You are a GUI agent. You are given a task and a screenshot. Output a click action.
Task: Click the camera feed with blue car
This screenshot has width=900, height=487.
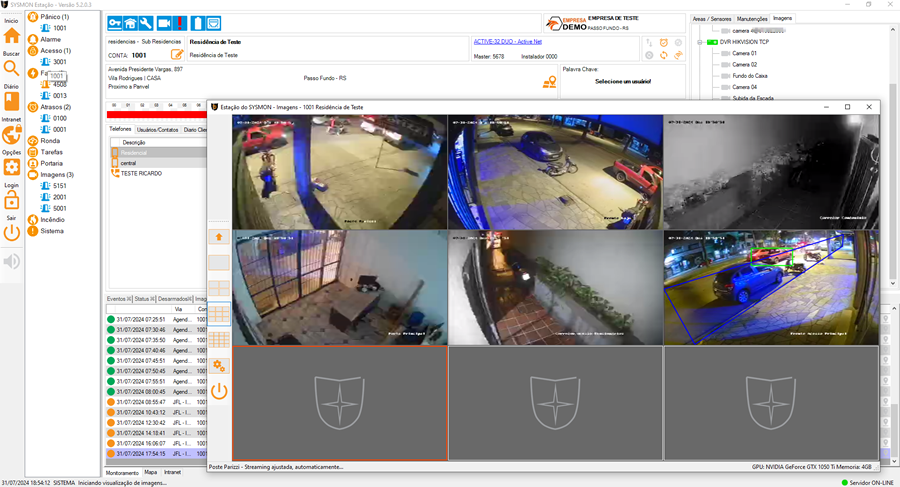(x=771, y=287)
